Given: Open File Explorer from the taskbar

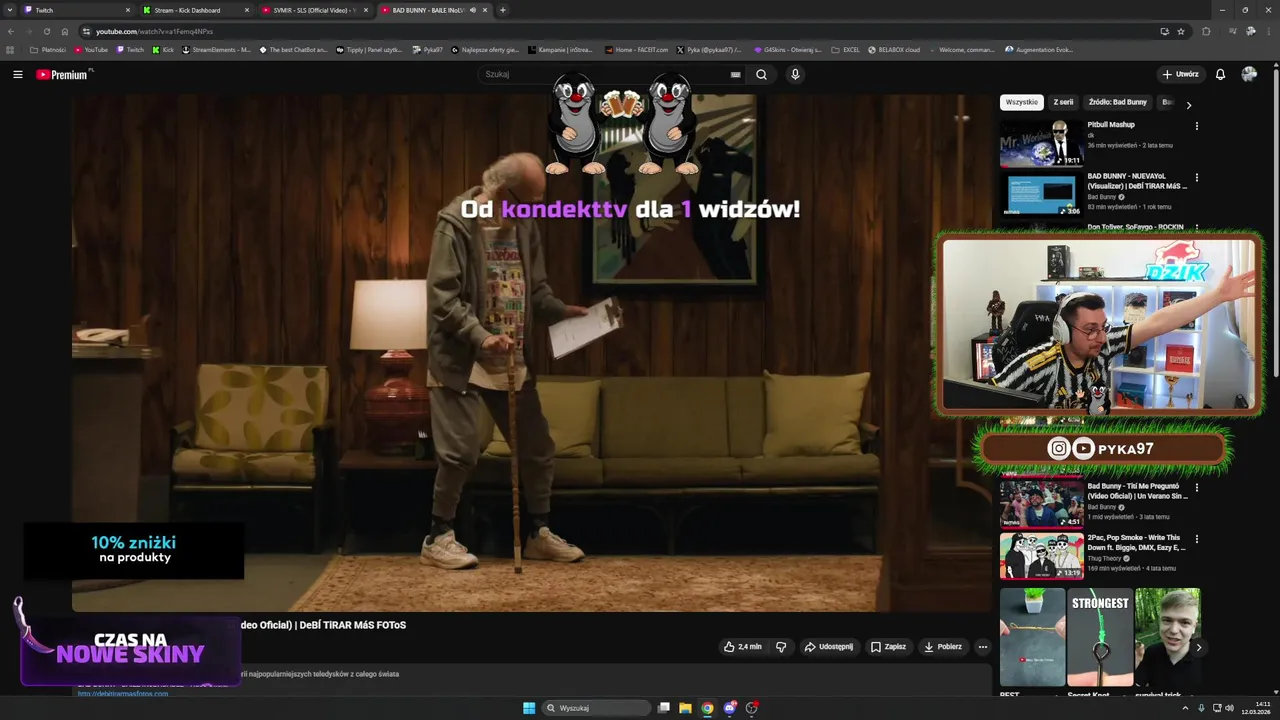Looking at the screenshot, I should coord(685,708).
